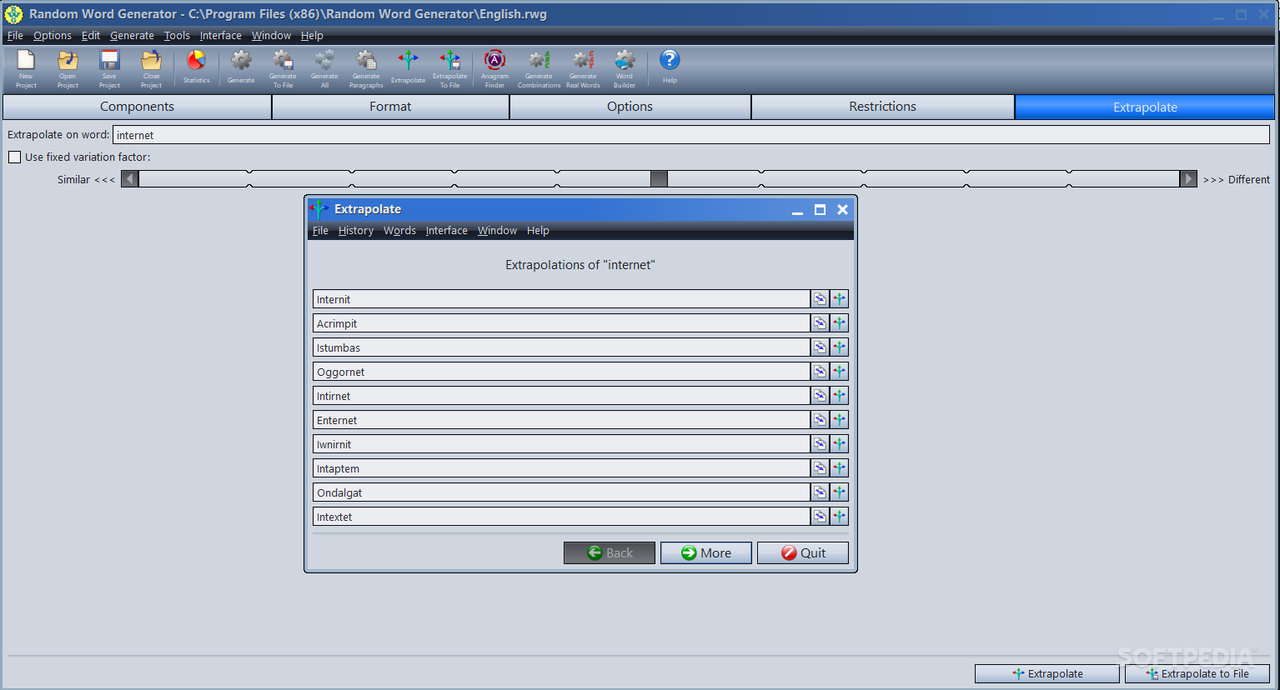This screenshot has height=690, width=1280.
Task: Click the slider right arrow toward Different
Action: [x=1189, y=179]
